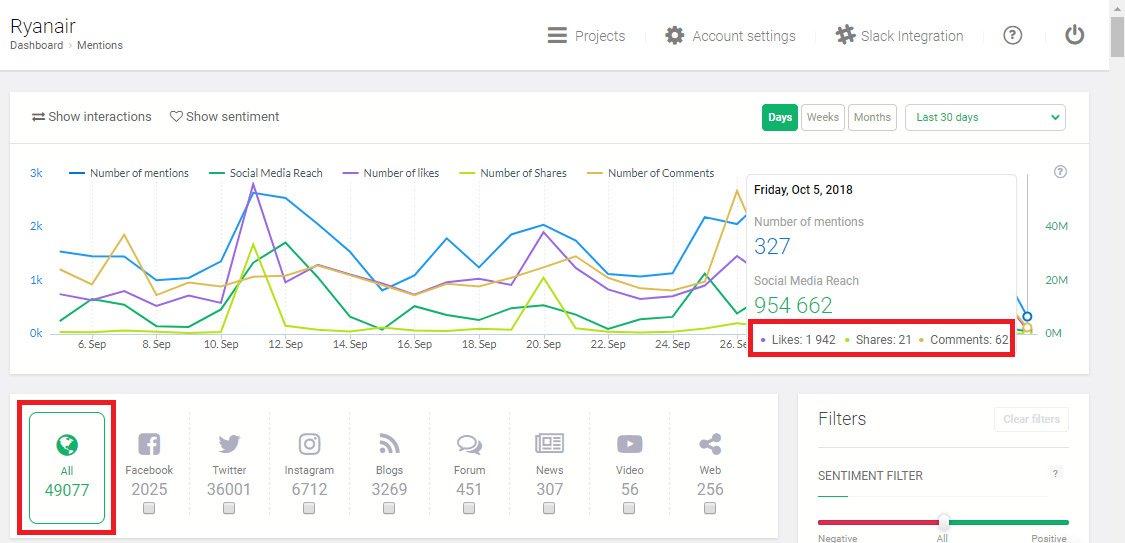
Task: Toggle Number of likes legend item
Action: click(x=391, y=173)
